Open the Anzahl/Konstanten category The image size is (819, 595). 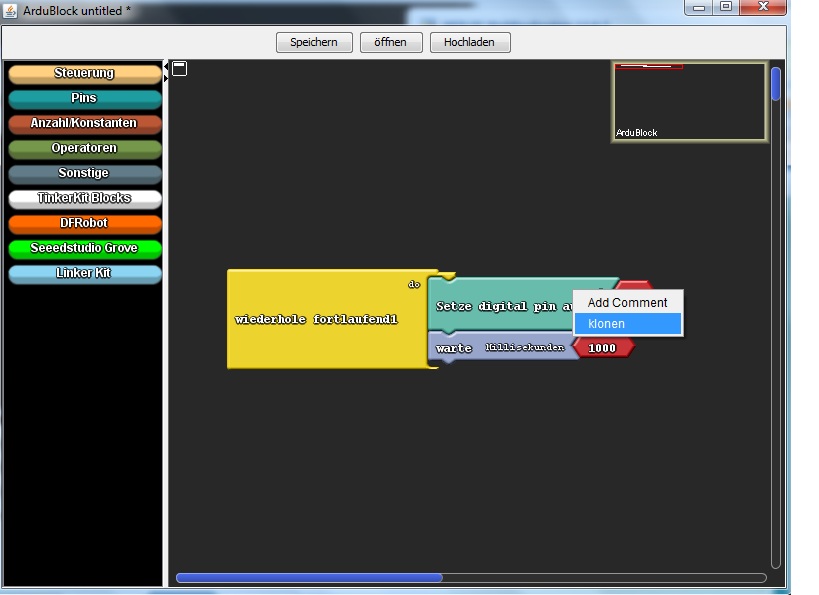[84, 123]
